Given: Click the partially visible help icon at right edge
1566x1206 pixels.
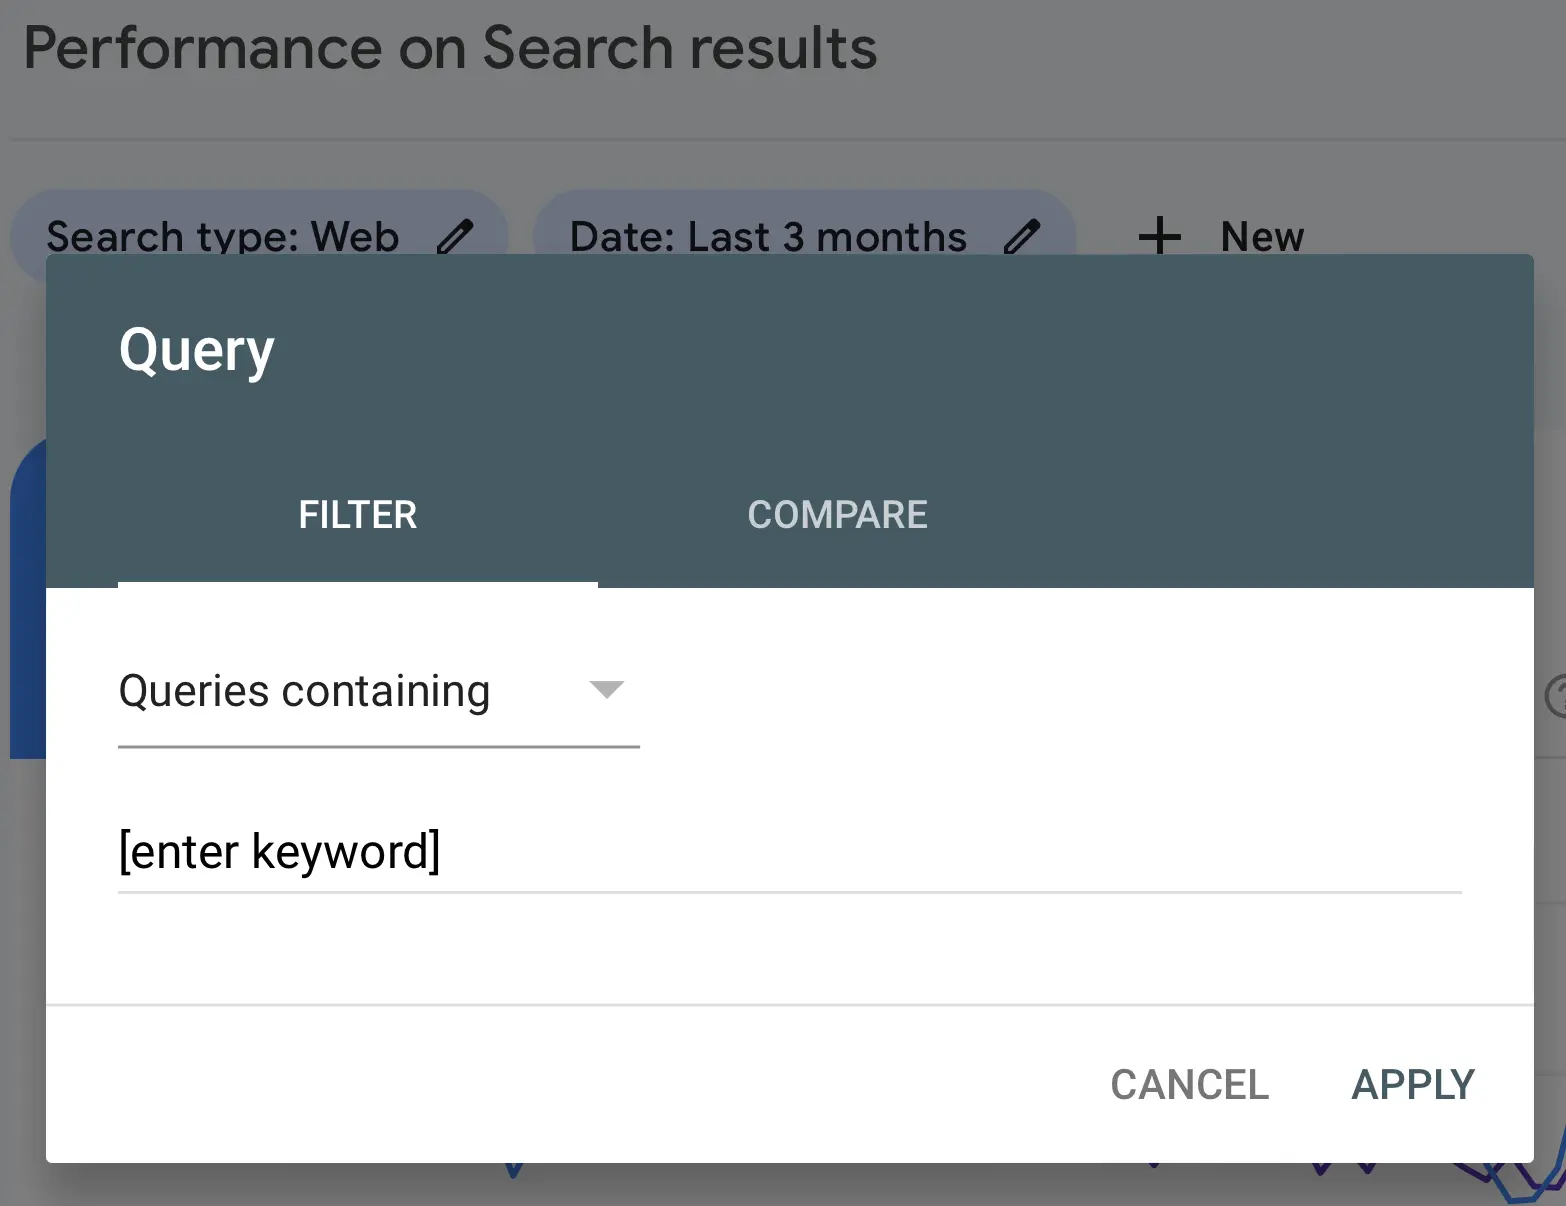Looking at the screenshot, I should [x=1556, y=695].
